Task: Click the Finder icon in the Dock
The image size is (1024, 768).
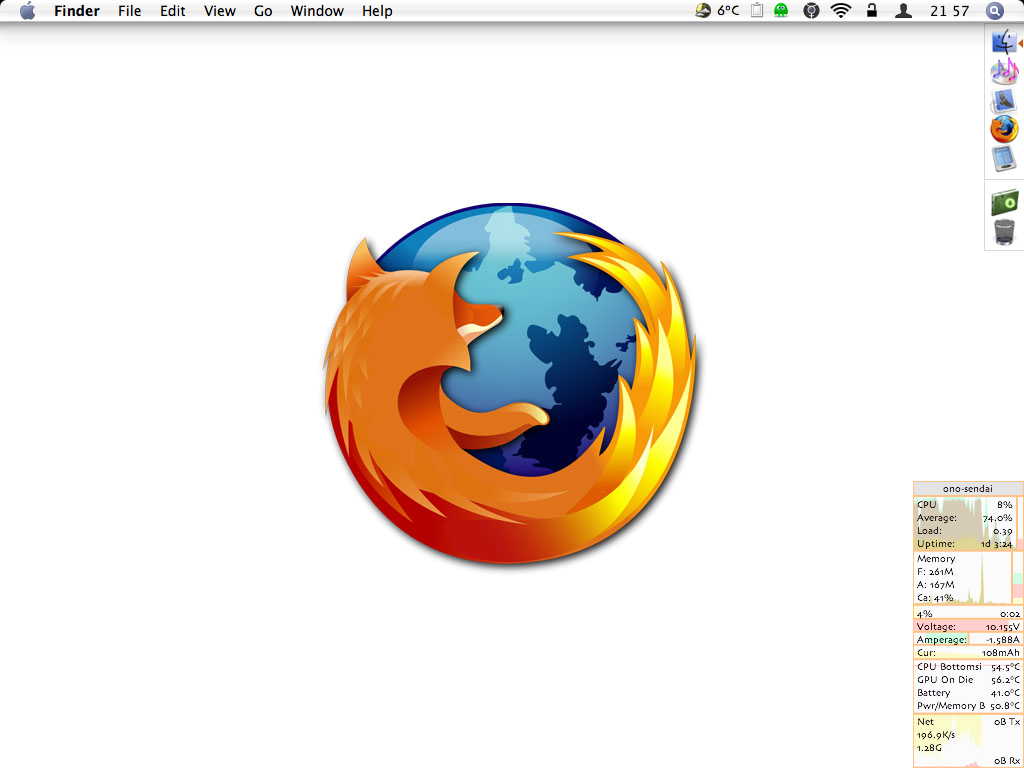Action: (1004, 42)
